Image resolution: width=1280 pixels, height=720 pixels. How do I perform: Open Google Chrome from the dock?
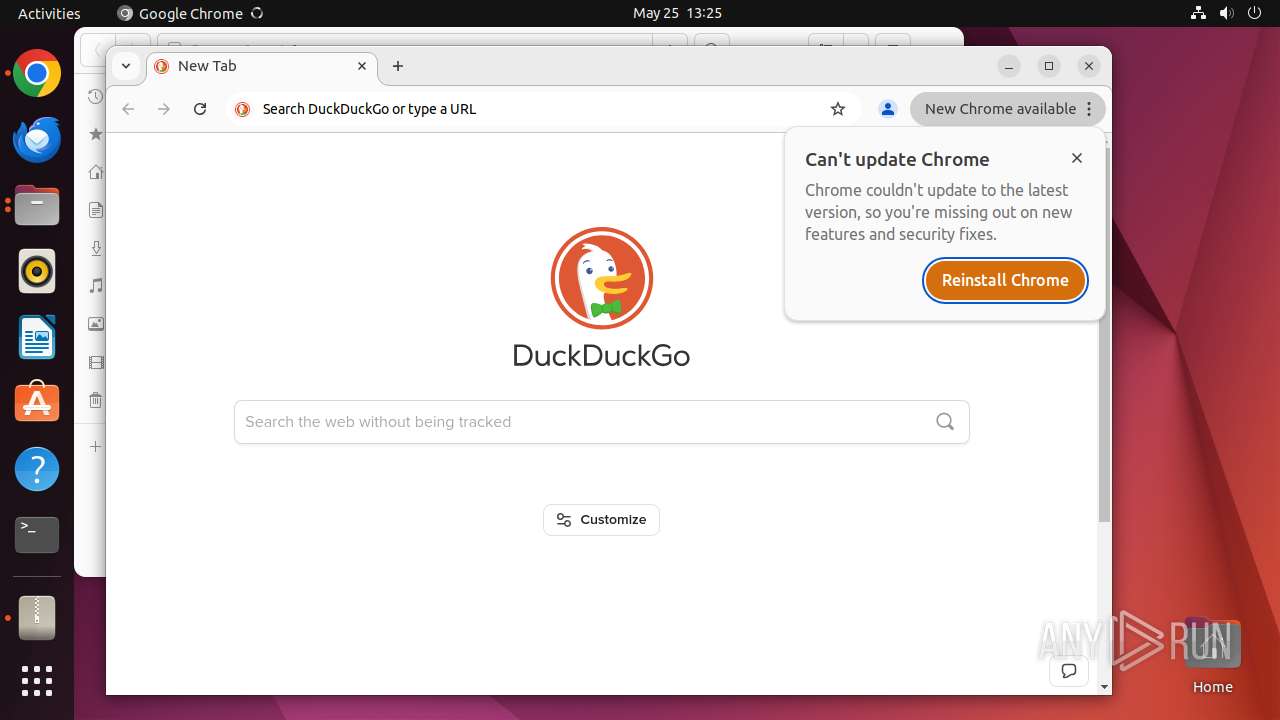tap(37, 74)
